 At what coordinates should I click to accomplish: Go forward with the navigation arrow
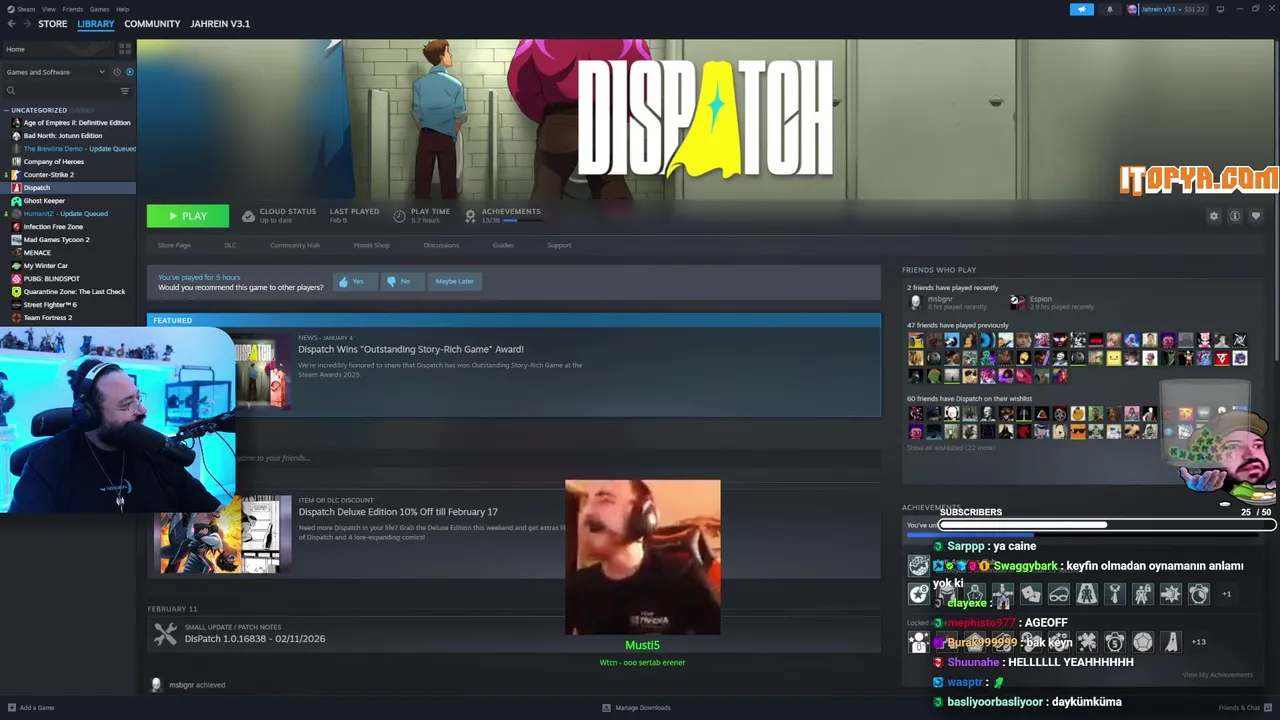26,23
